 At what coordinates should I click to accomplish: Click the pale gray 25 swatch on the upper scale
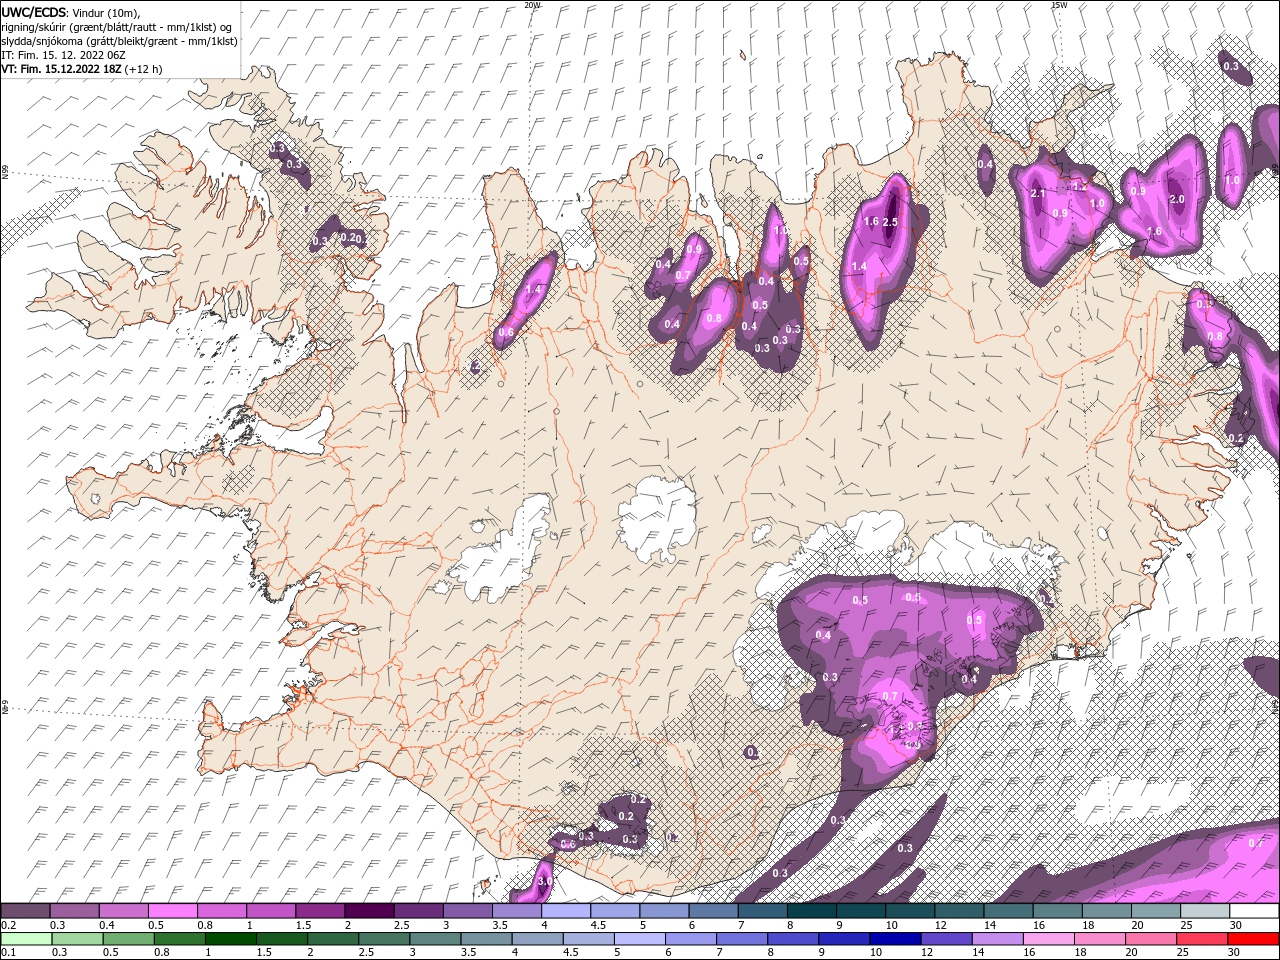pos(1204,911)
